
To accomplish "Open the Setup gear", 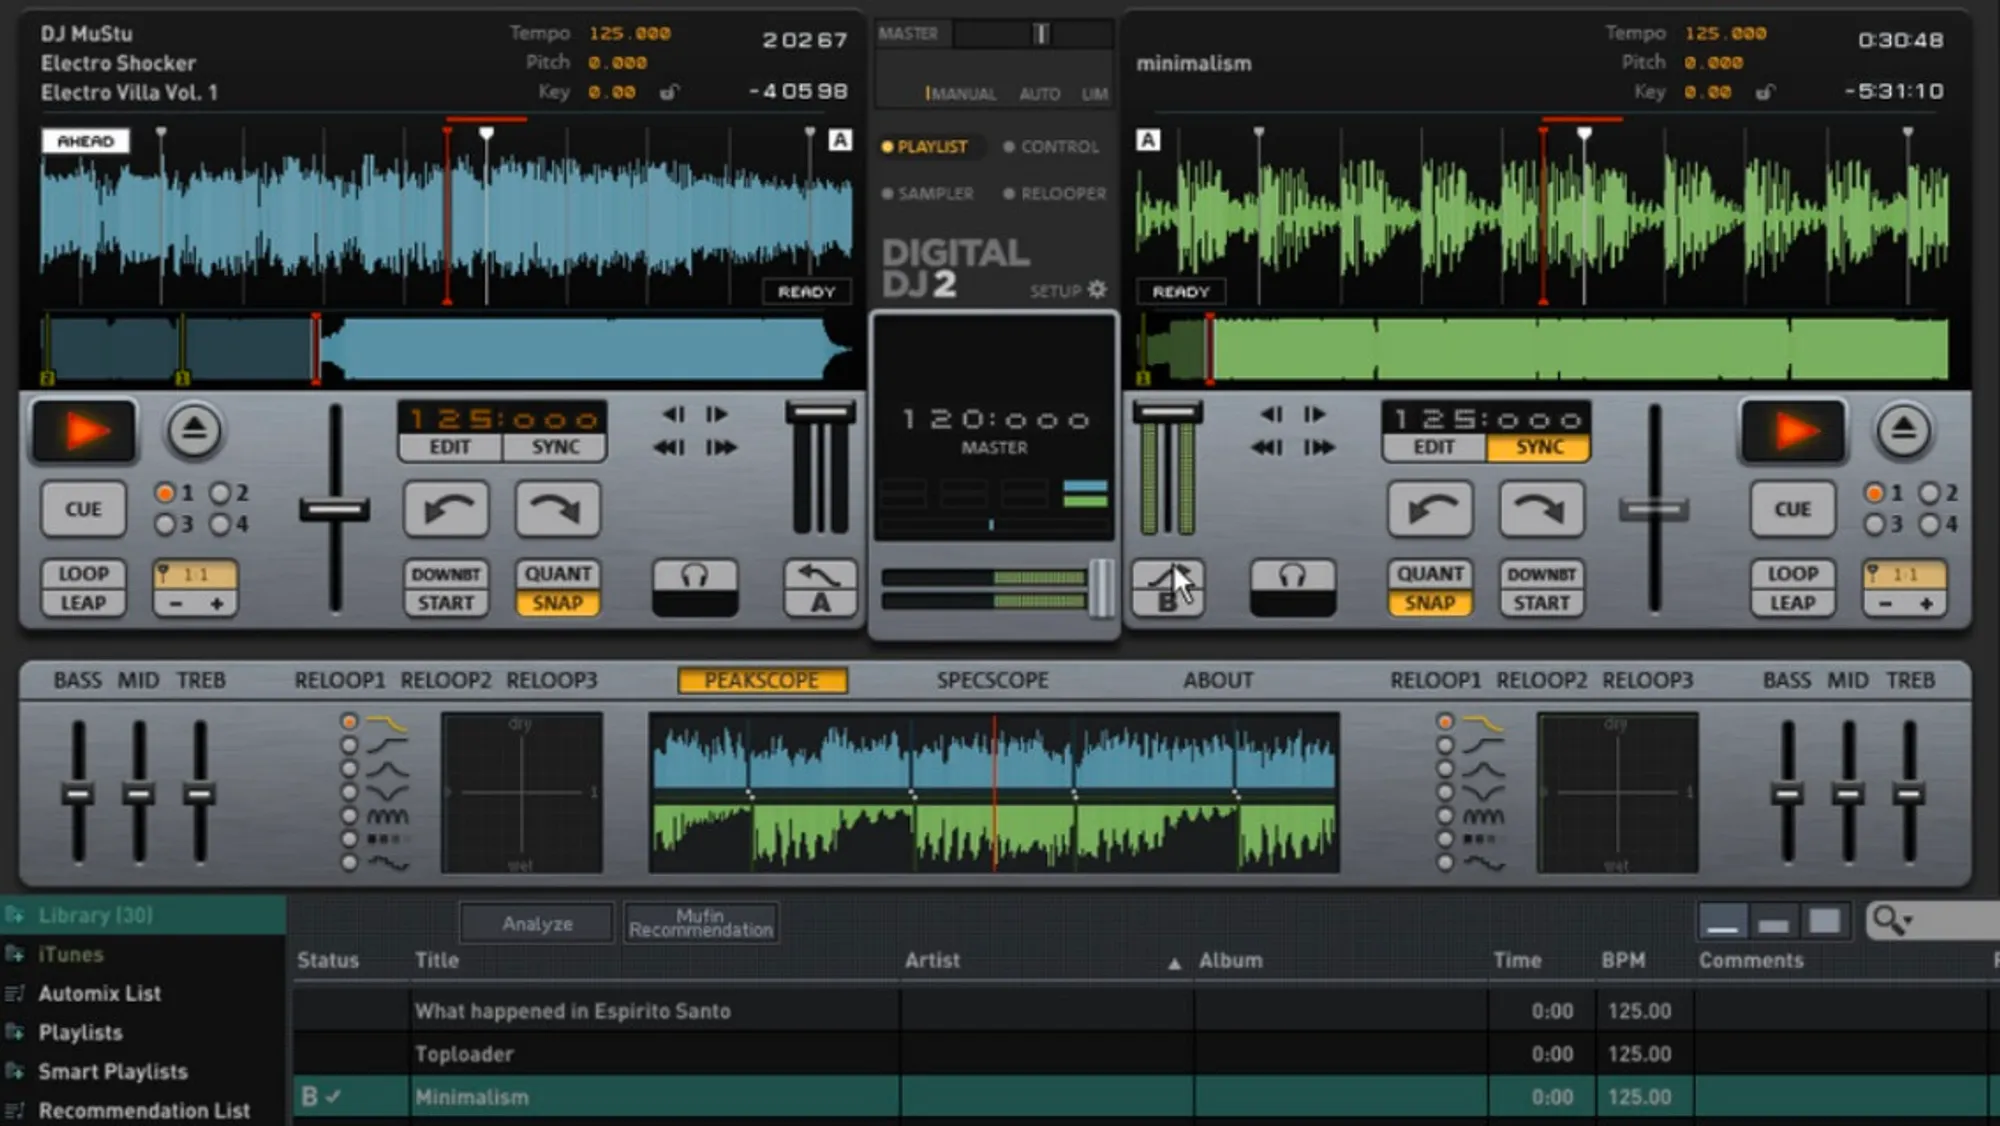I will point(1097,290).
